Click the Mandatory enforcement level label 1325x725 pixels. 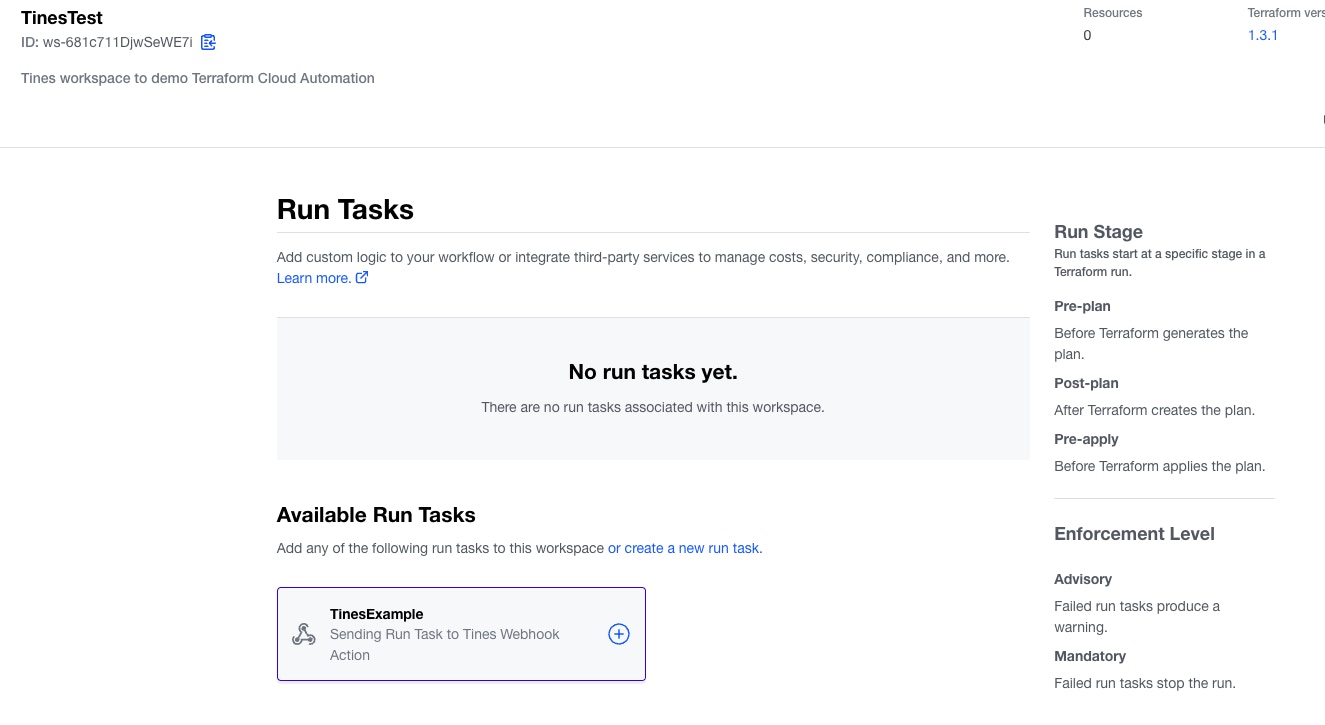tap(1090, 656)
